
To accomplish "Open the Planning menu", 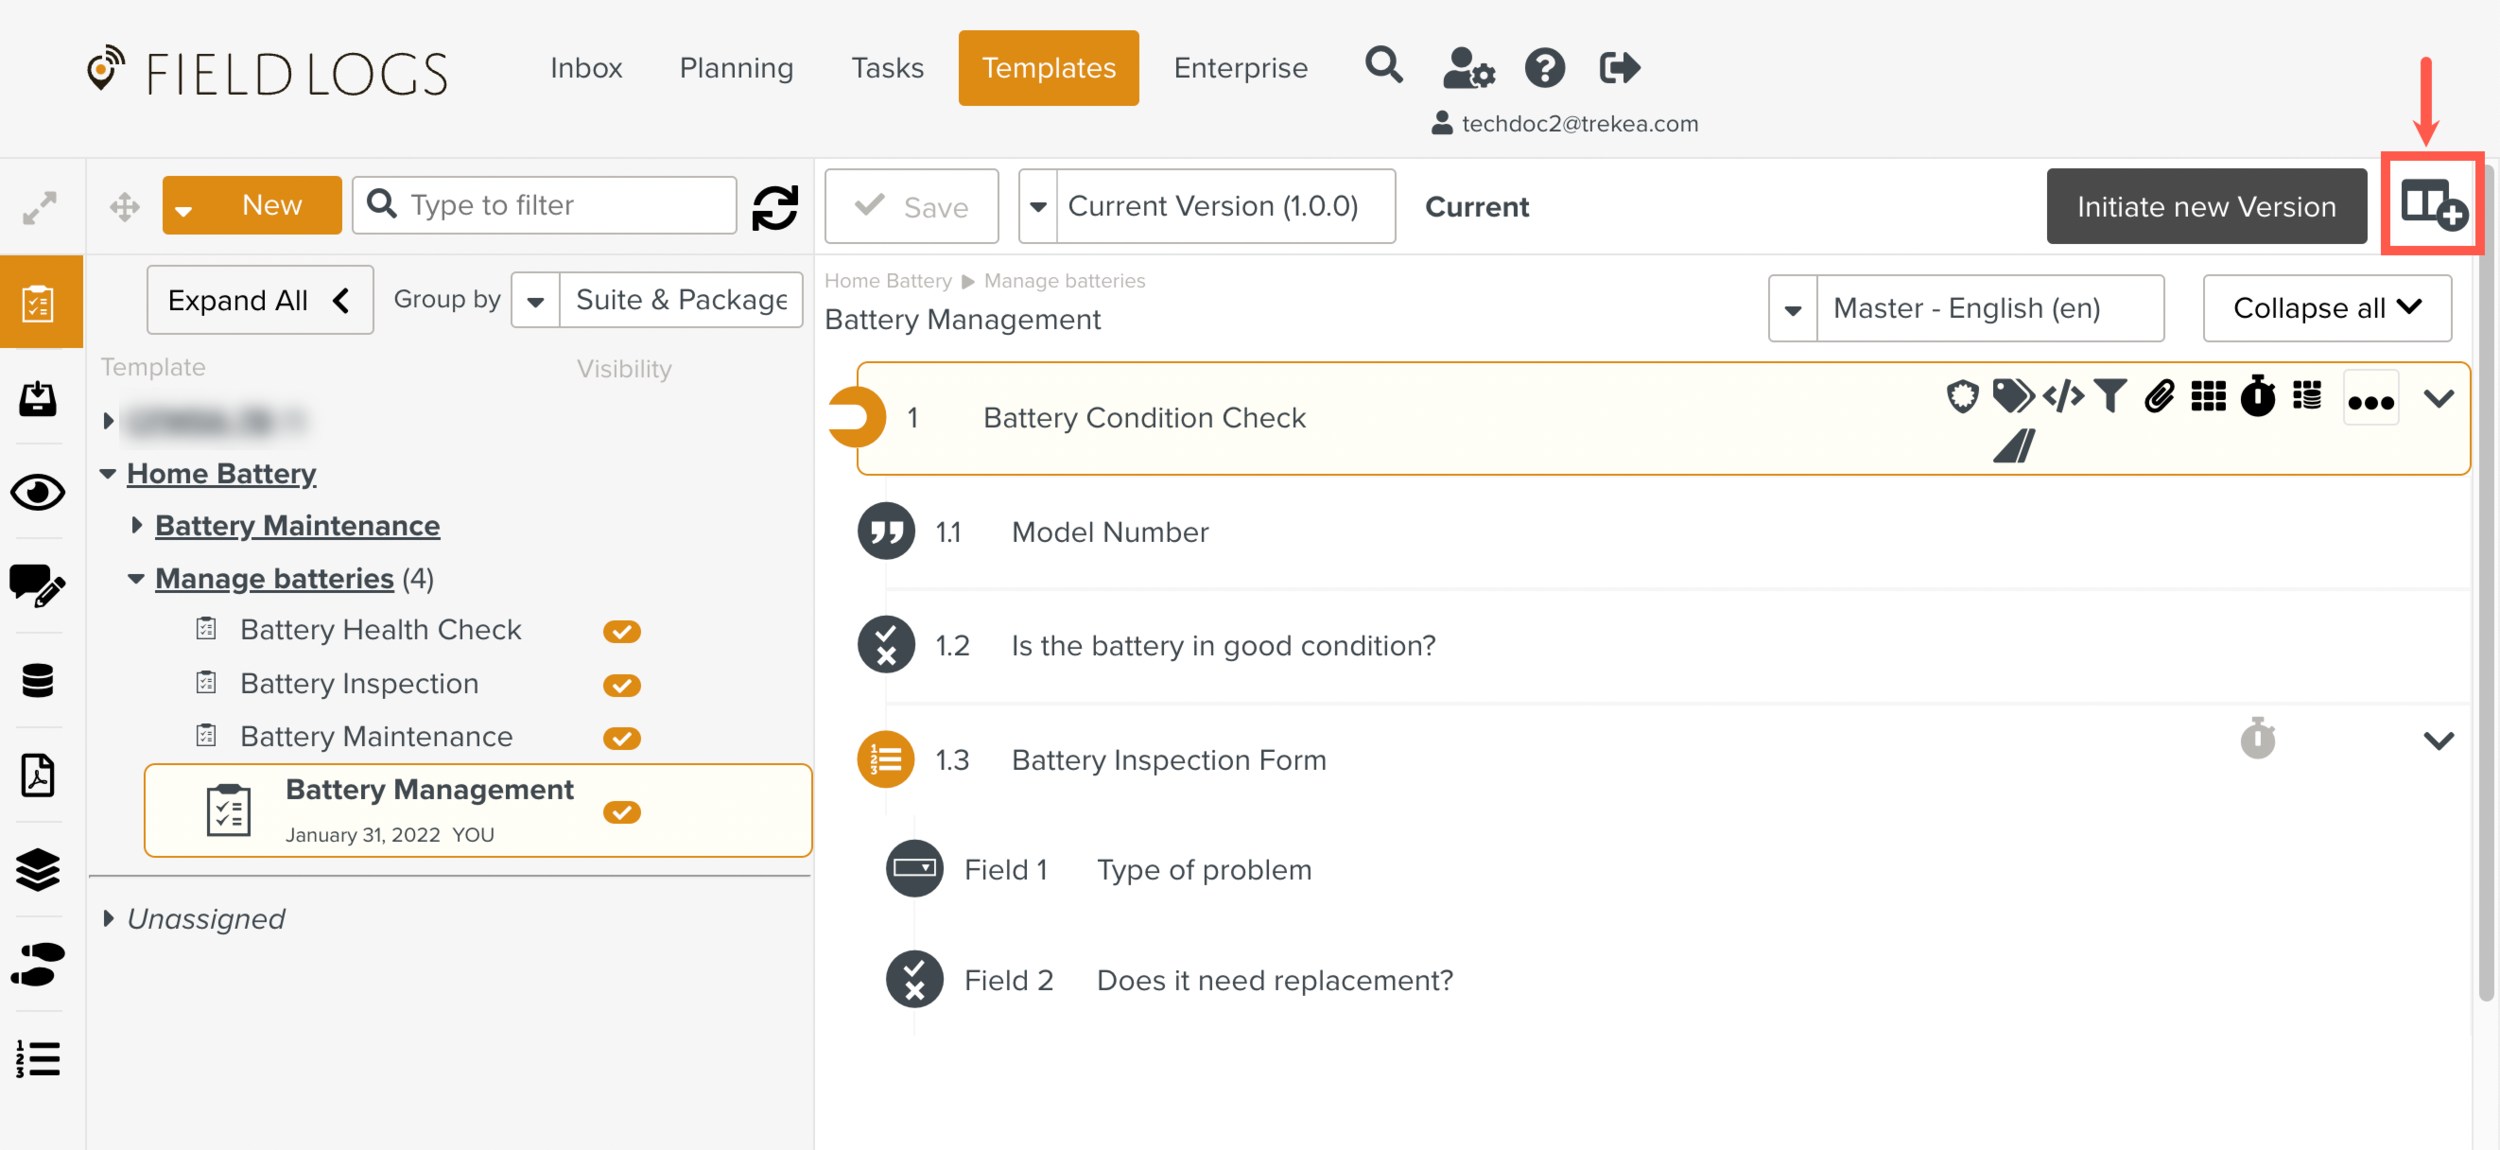I will click(736, 68).
